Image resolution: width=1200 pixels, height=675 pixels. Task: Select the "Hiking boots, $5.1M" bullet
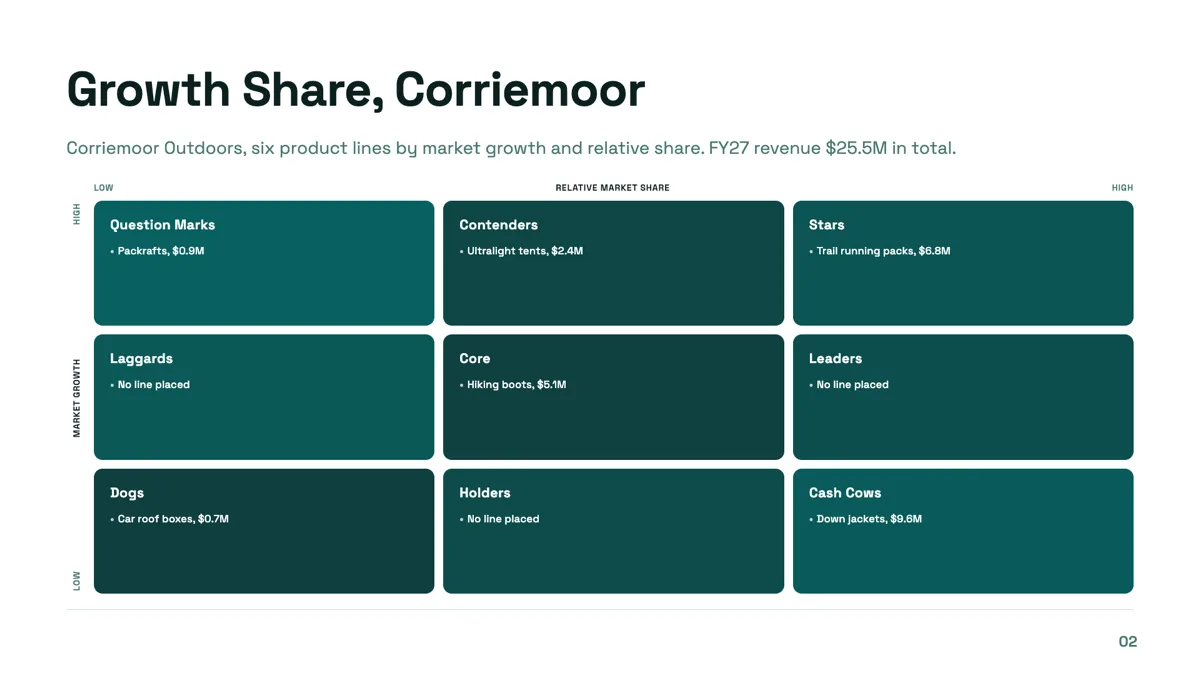tap(516, 384)
